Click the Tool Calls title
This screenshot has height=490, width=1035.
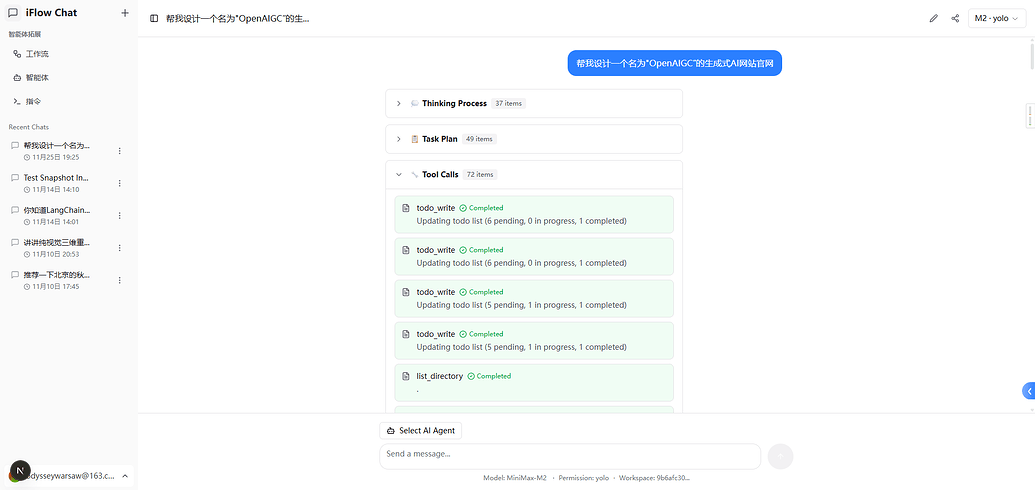pyautogui.click(x=440, y=175)
